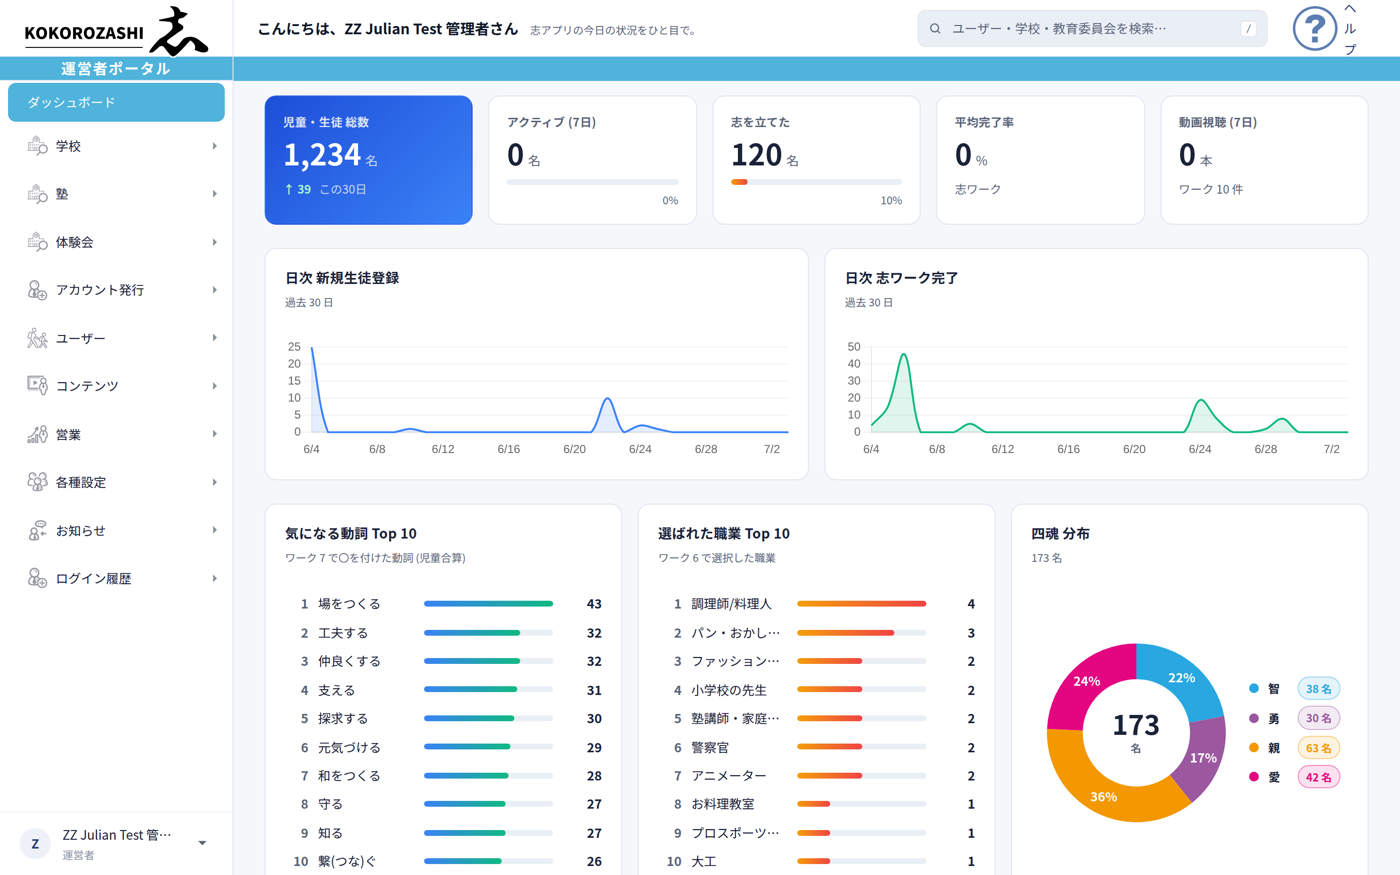Viewport: 1400px width, 875px height.
Task: Click the お知らせ sidebar icon
Action: 37,530
